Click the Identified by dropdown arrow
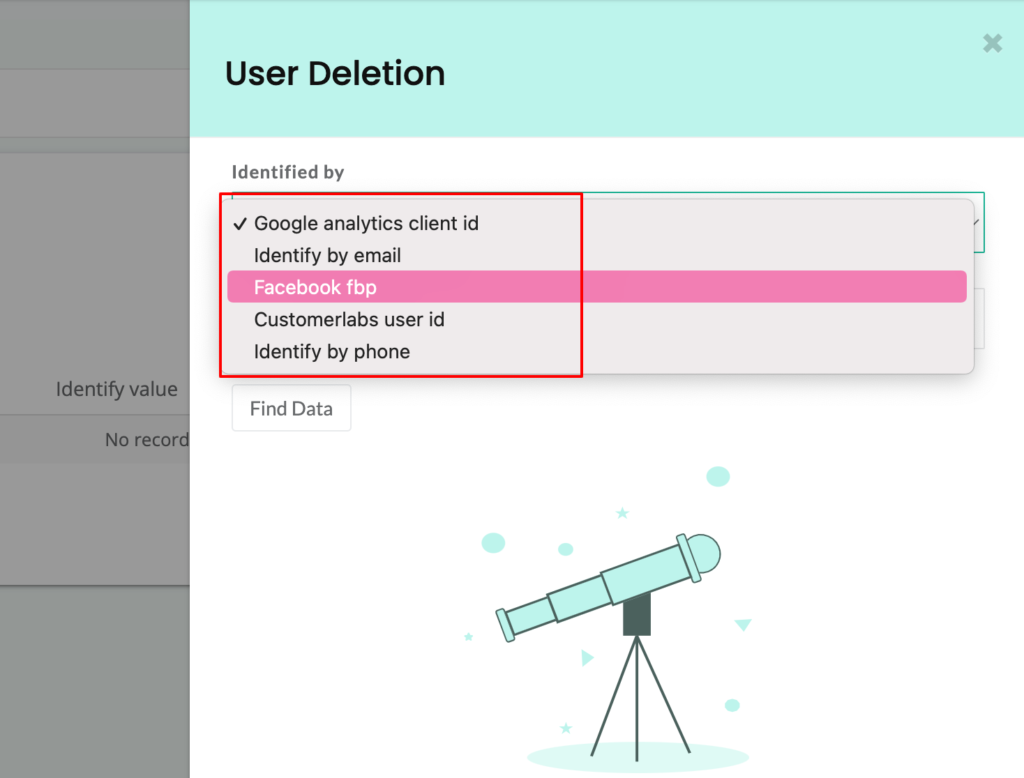 [x=976, y=223]
